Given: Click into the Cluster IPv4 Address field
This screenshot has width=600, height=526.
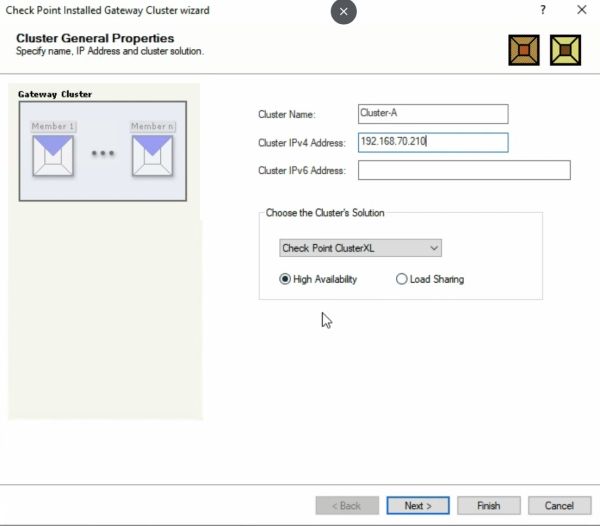Looking at the screenshot, I should pos(433,142).
